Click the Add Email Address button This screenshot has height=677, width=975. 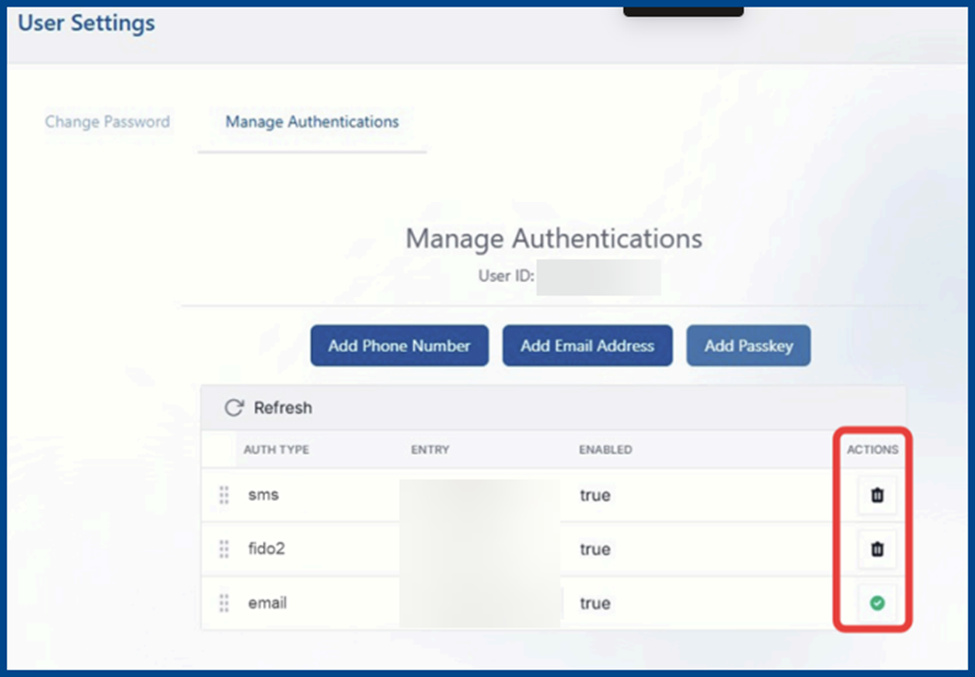click(x=587, y=346)
